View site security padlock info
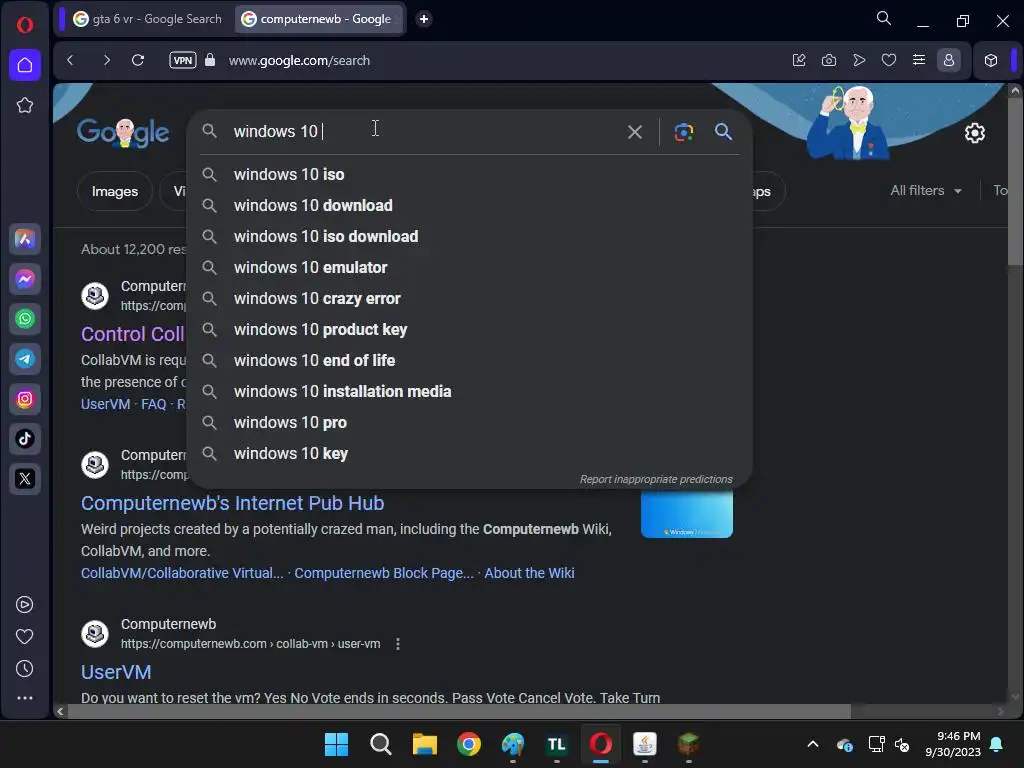Image resolution: width=1024 pixels, height=768 pixels. (210, 60)
